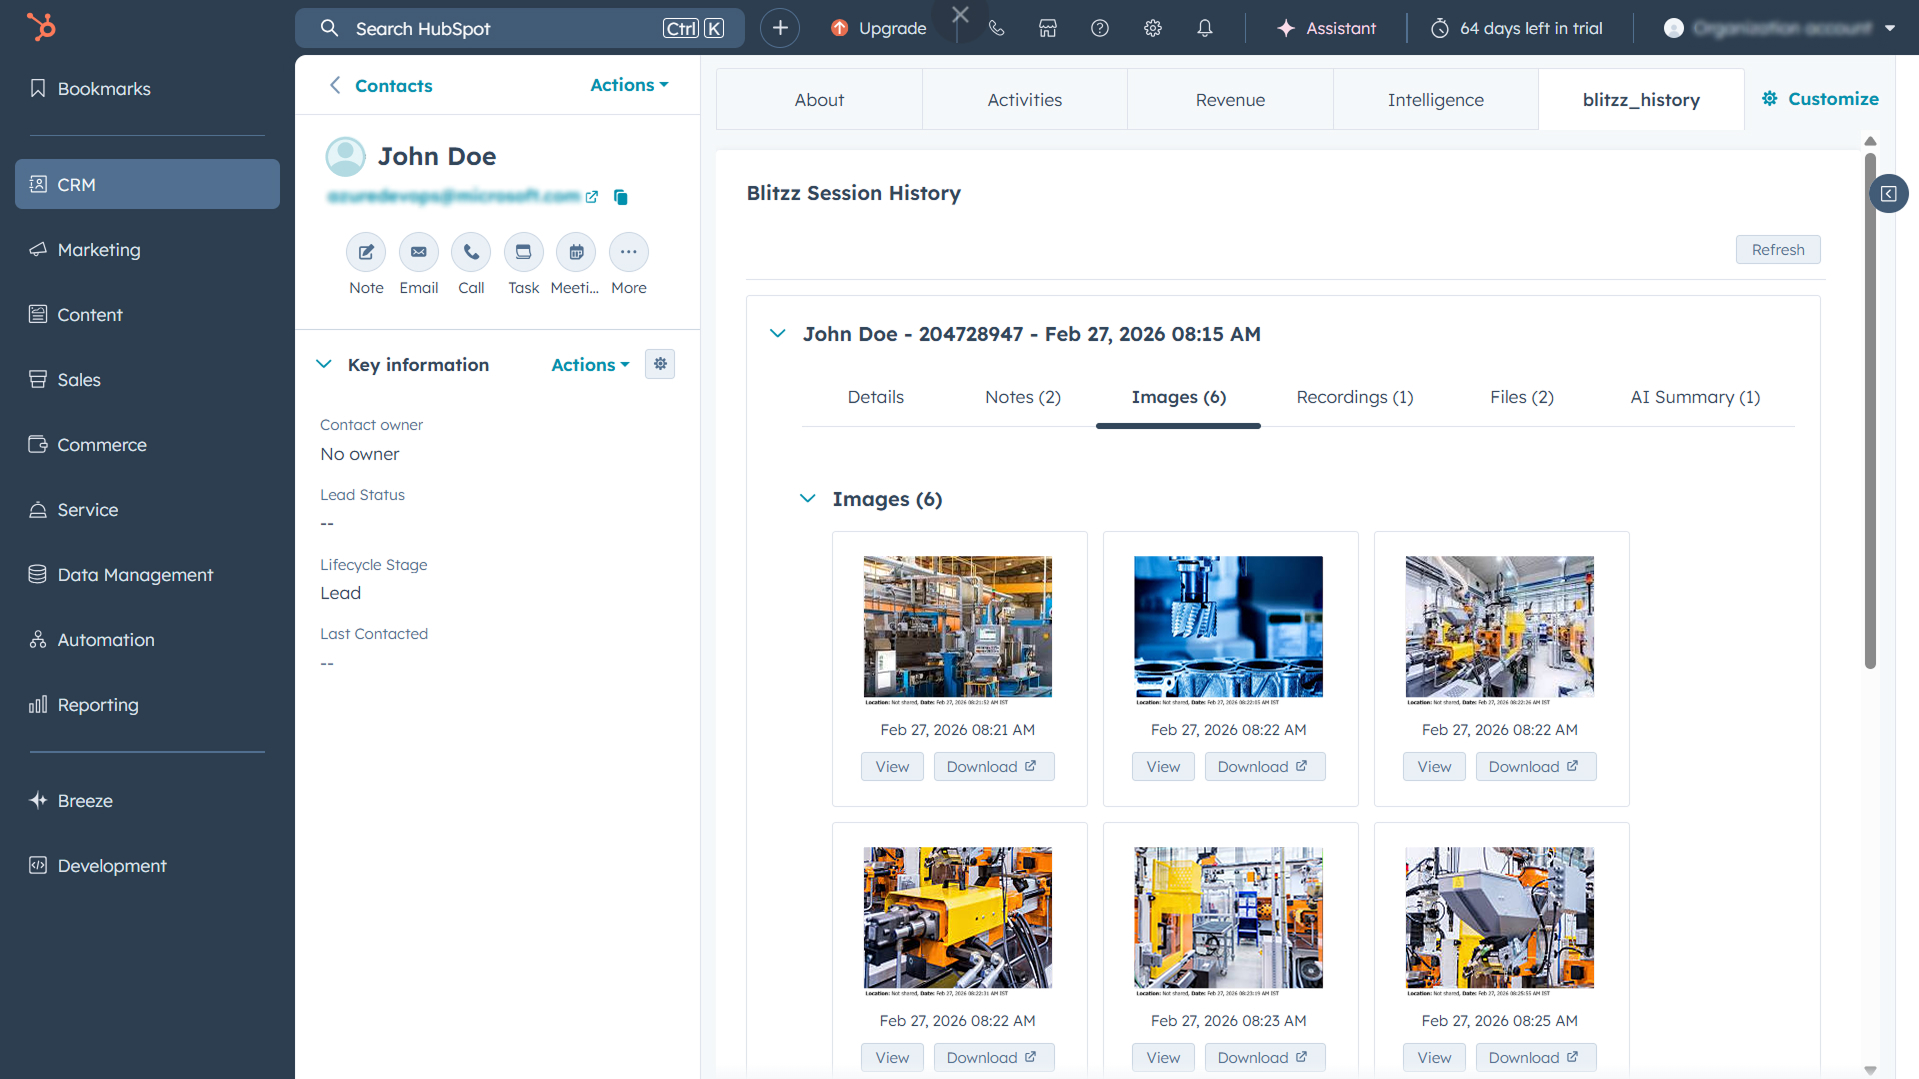The width and height of the screenshot is (1919, 1079).
Task: Focus the Search HubSpot field
Action: coord(519,28)
